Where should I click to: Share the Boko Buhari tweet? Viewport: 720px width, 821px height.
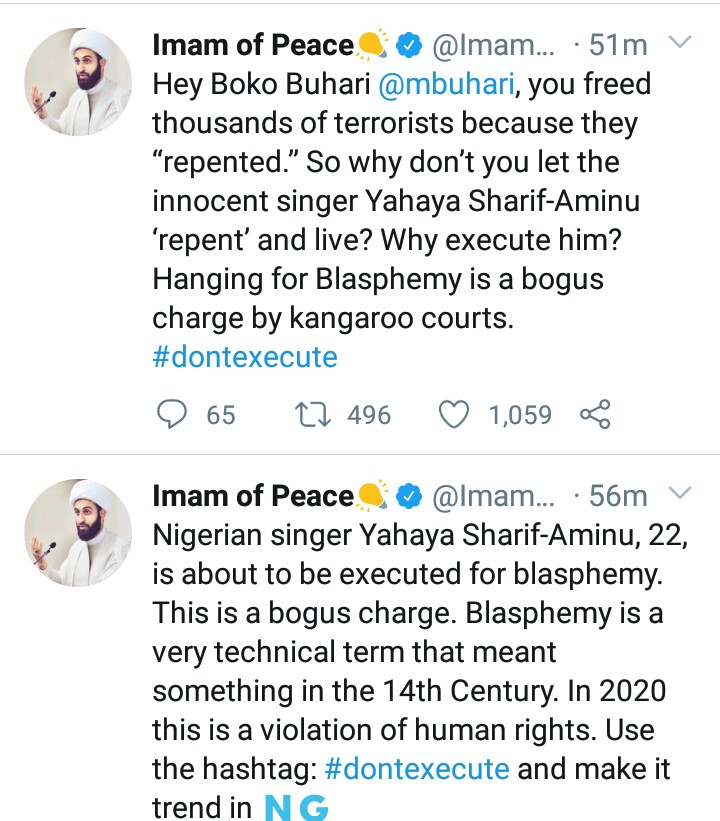click(x=595, y=414)
